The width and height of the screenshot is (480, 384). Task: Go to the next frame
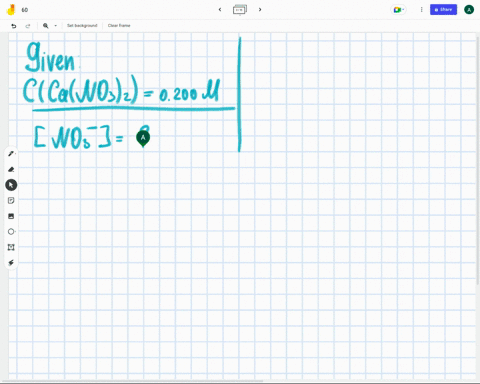(260, 10)
